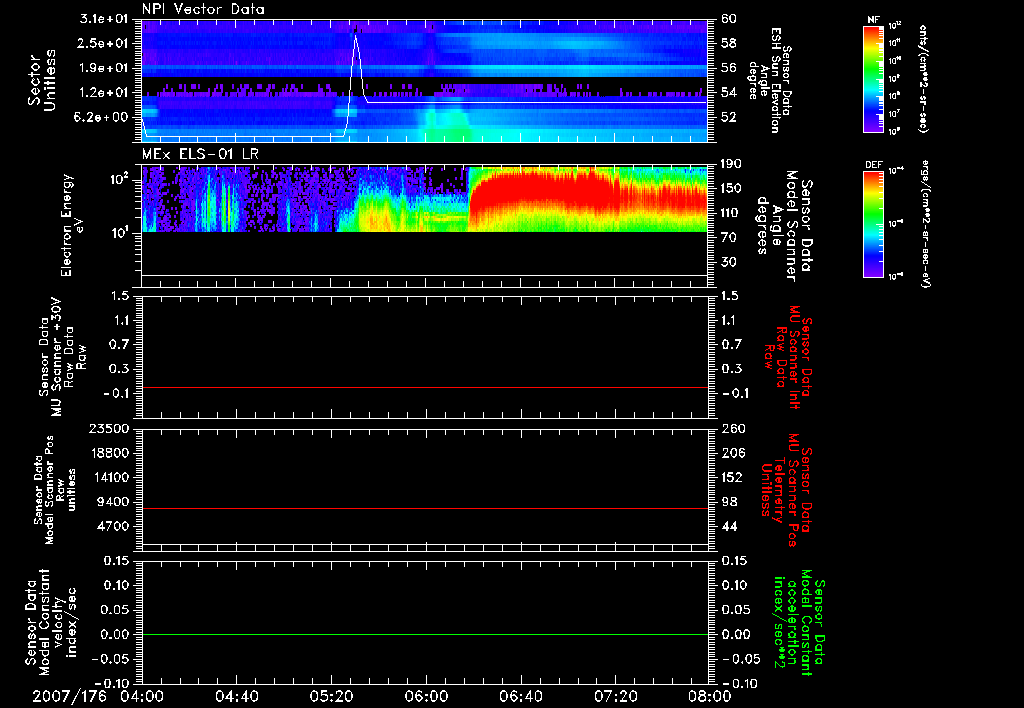Click the green constant velocity line

pos(425,635)
